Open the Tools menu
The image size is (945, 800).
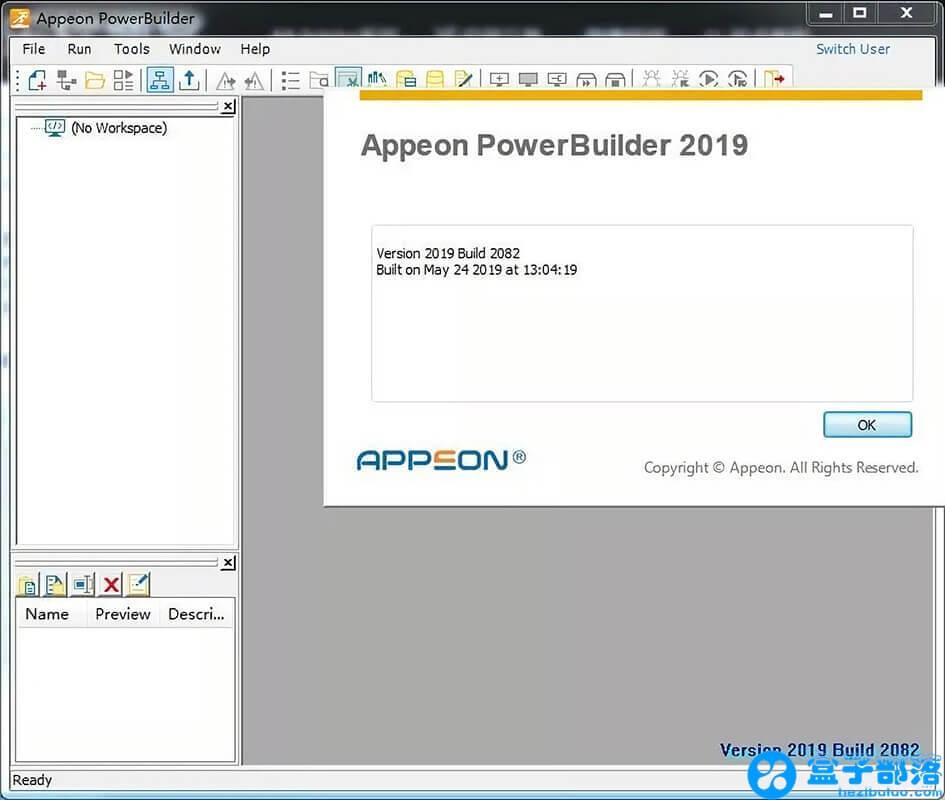(131, 48)
